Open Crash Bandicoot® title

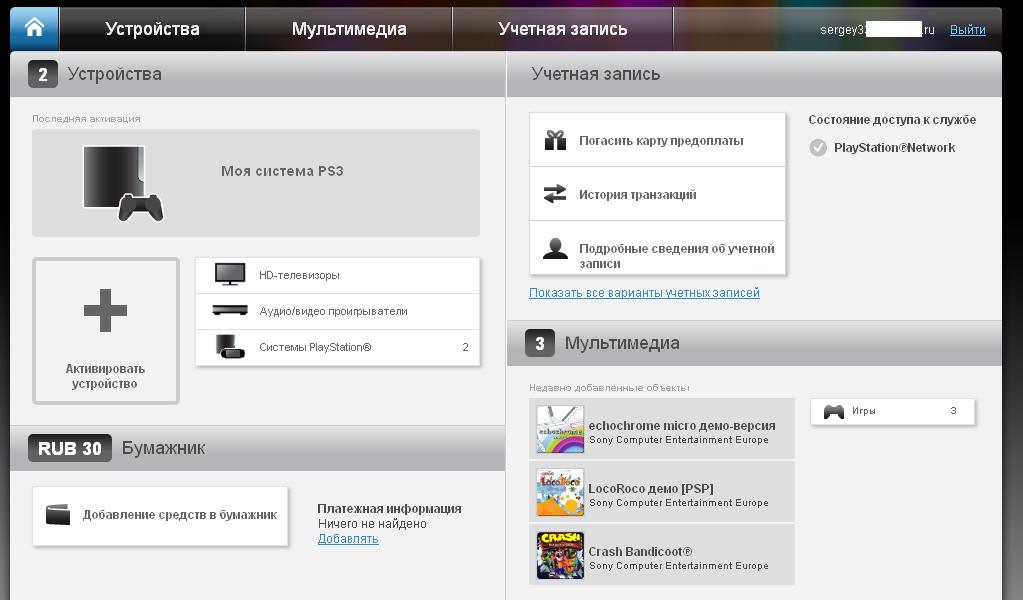click(640, 551)
